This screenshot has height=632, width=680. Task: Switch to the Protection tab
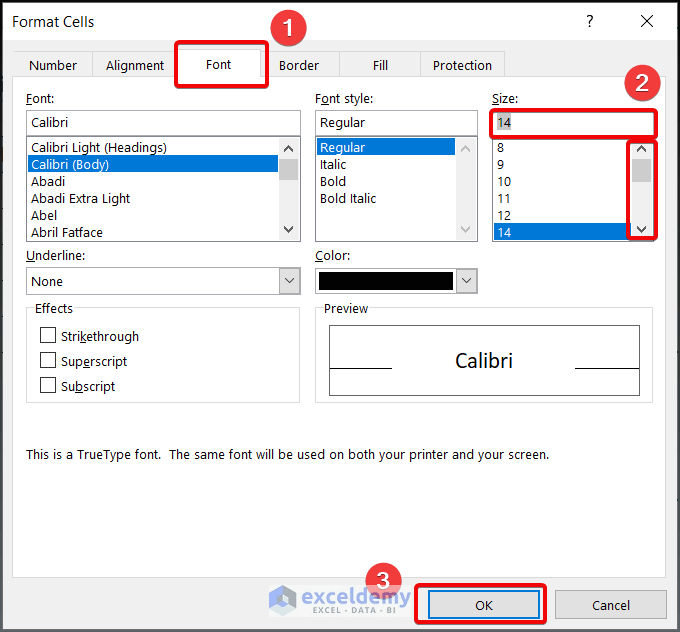[x=462, y=65]
